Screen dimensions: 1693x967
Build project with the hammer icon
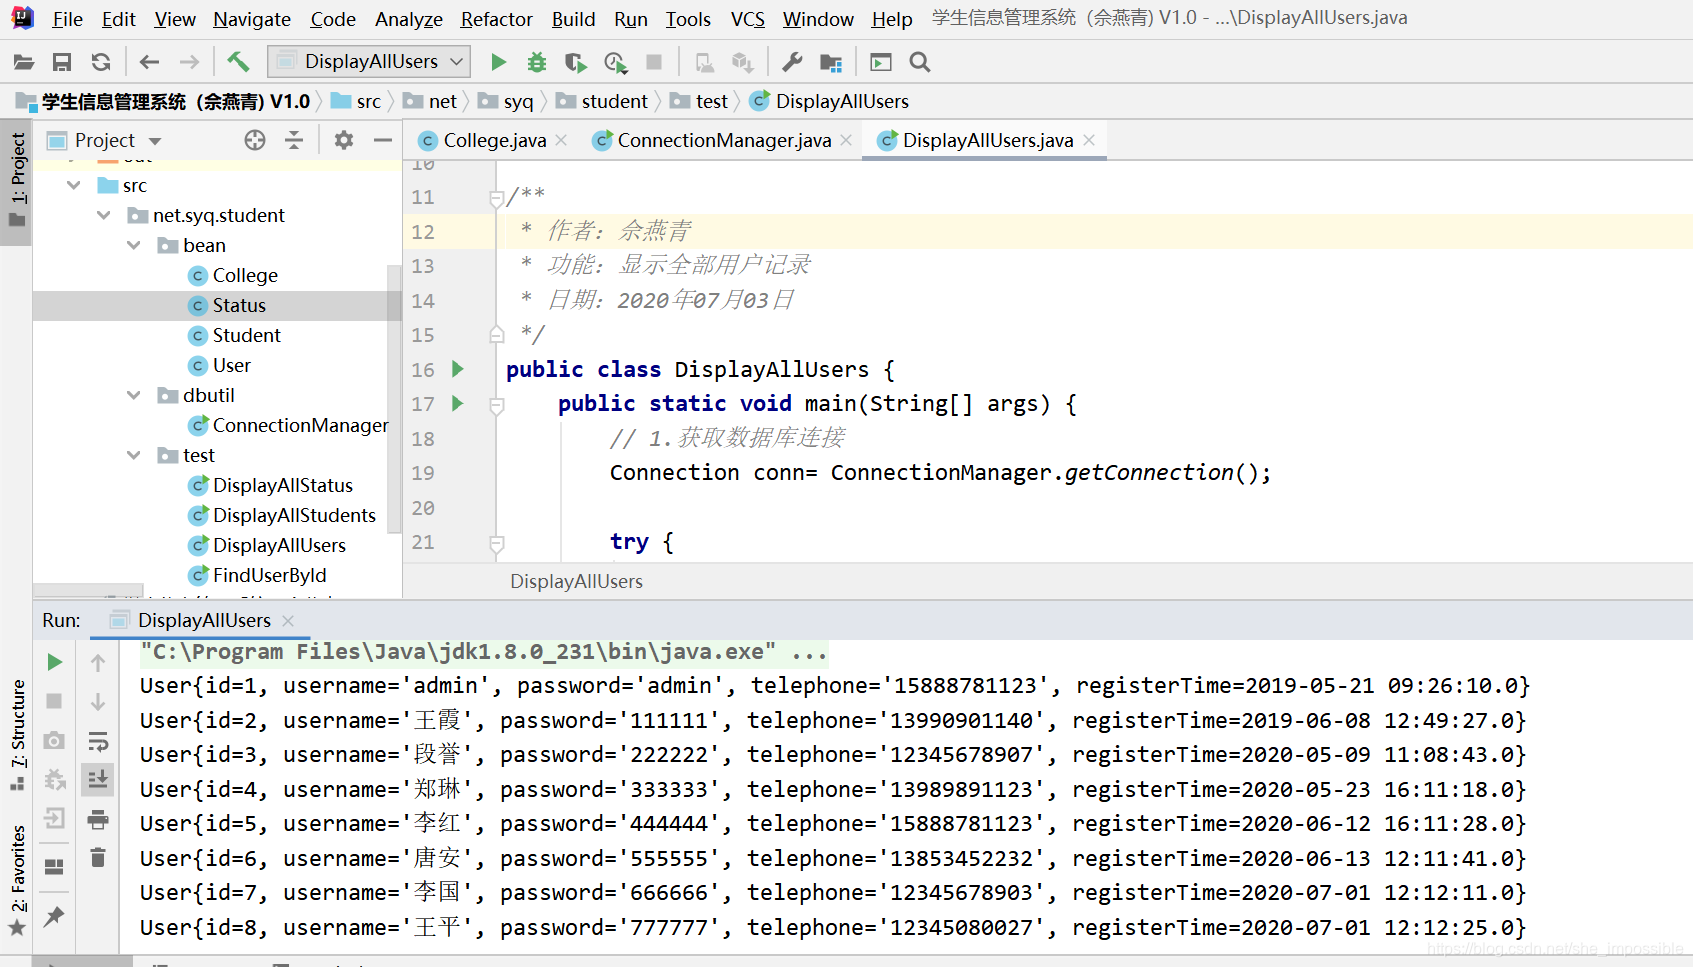pyautogui.click(x=238, y=62)
